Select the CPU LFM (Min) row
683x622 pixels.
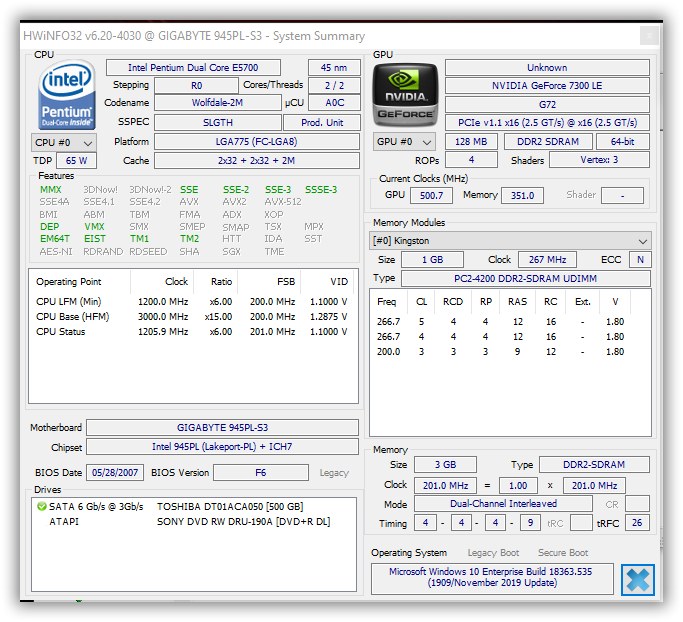[192, 301]
